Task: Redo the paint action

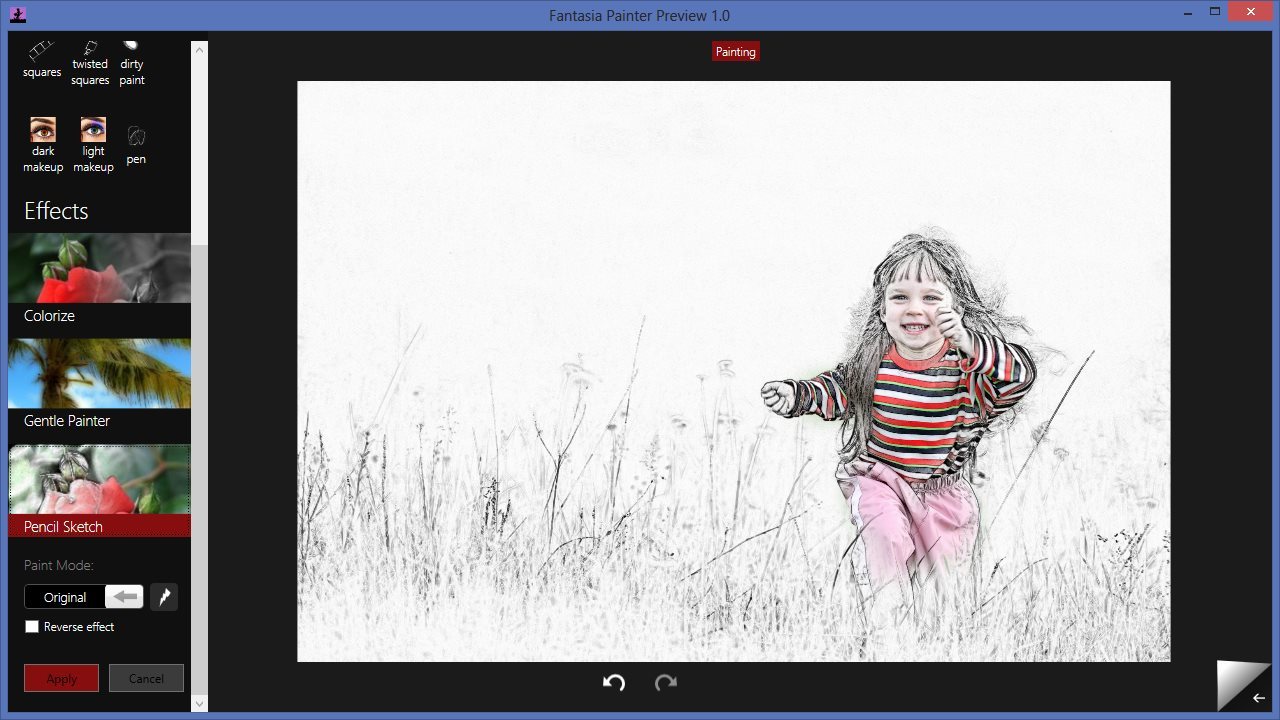Action: (666, 682)
